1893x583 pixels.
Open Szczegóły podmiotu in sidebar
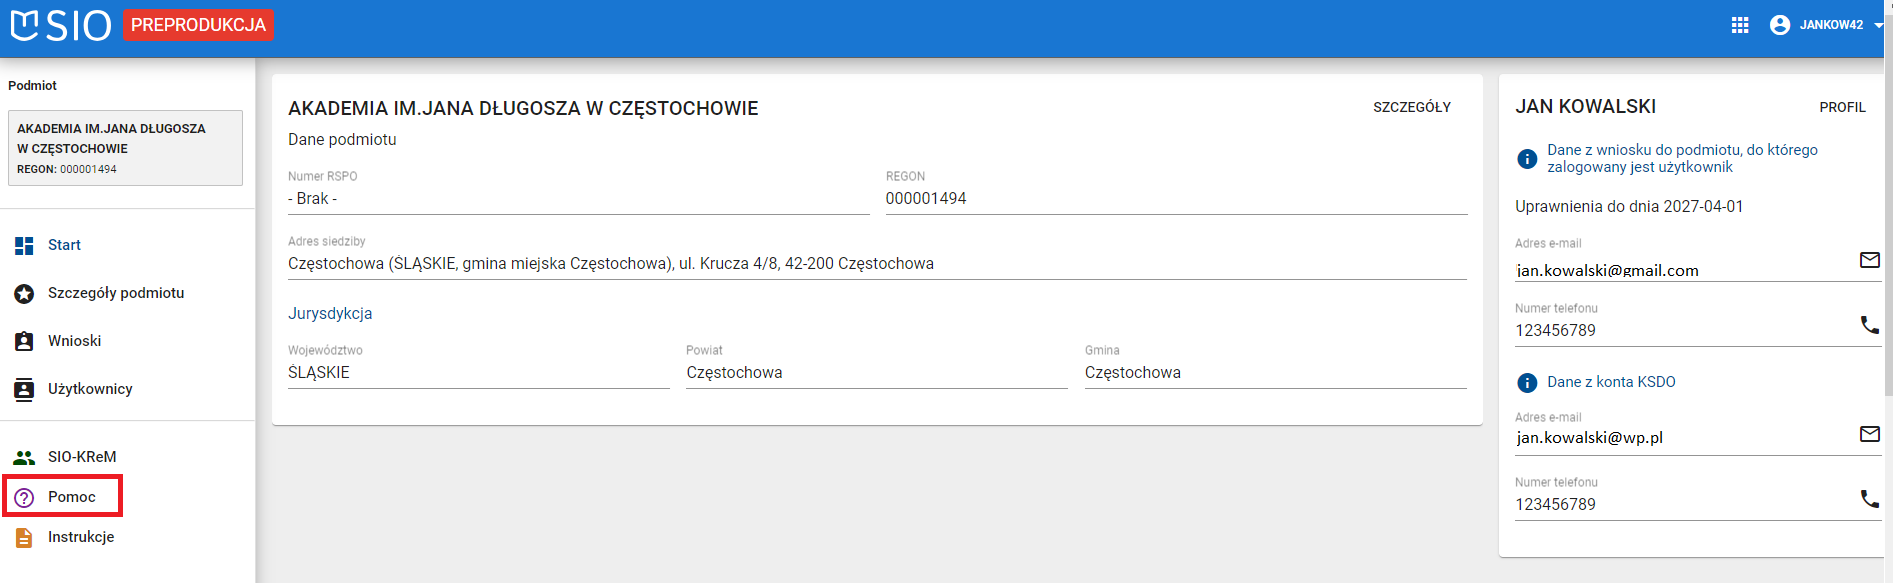[115, 293]
